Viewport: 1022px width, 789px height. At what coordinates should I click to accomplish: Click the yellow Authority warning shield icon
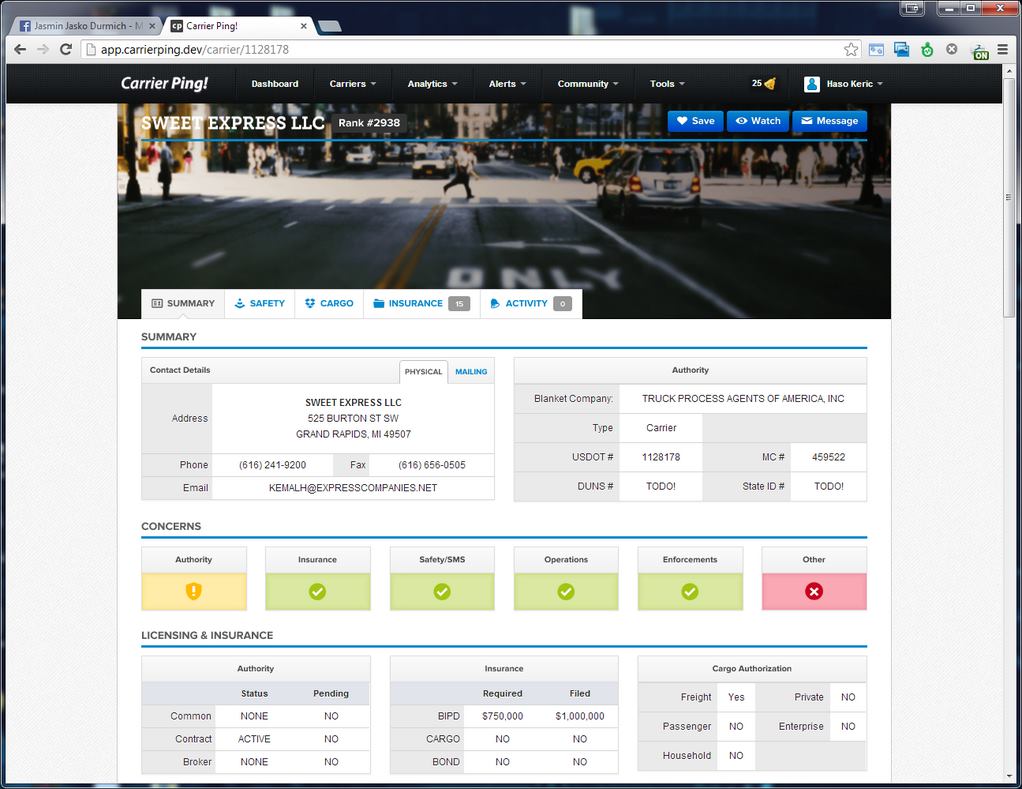194,591
